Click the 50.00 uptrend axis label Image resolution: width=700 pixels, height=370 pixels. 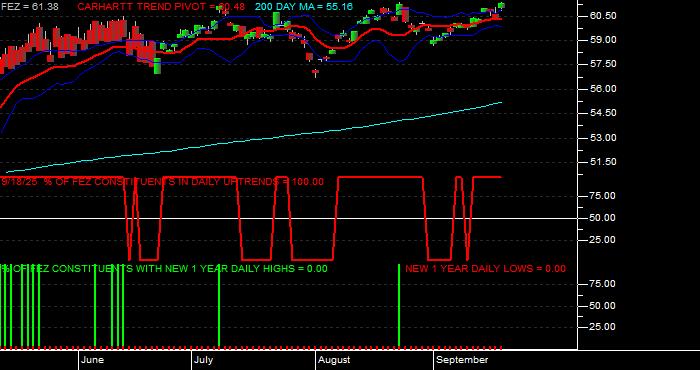603,218
